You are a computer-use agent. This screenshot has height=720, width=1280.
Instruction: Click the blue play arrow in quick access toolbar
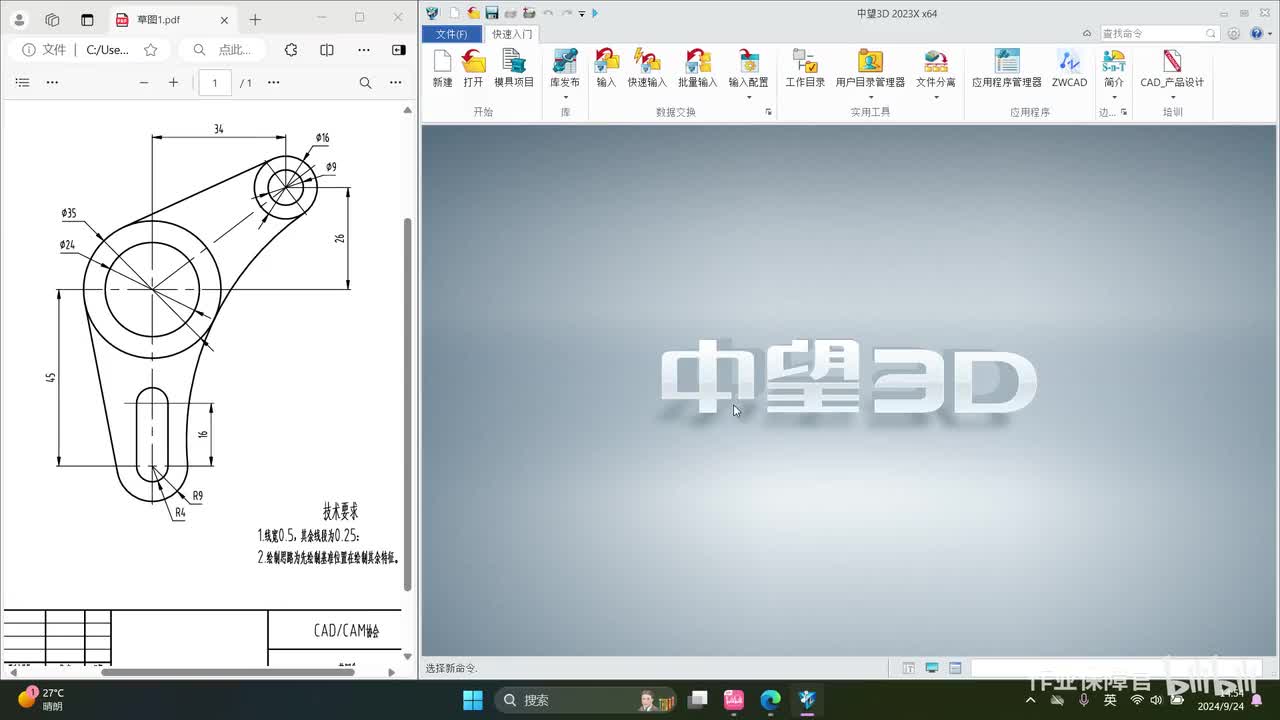point(595,13)
